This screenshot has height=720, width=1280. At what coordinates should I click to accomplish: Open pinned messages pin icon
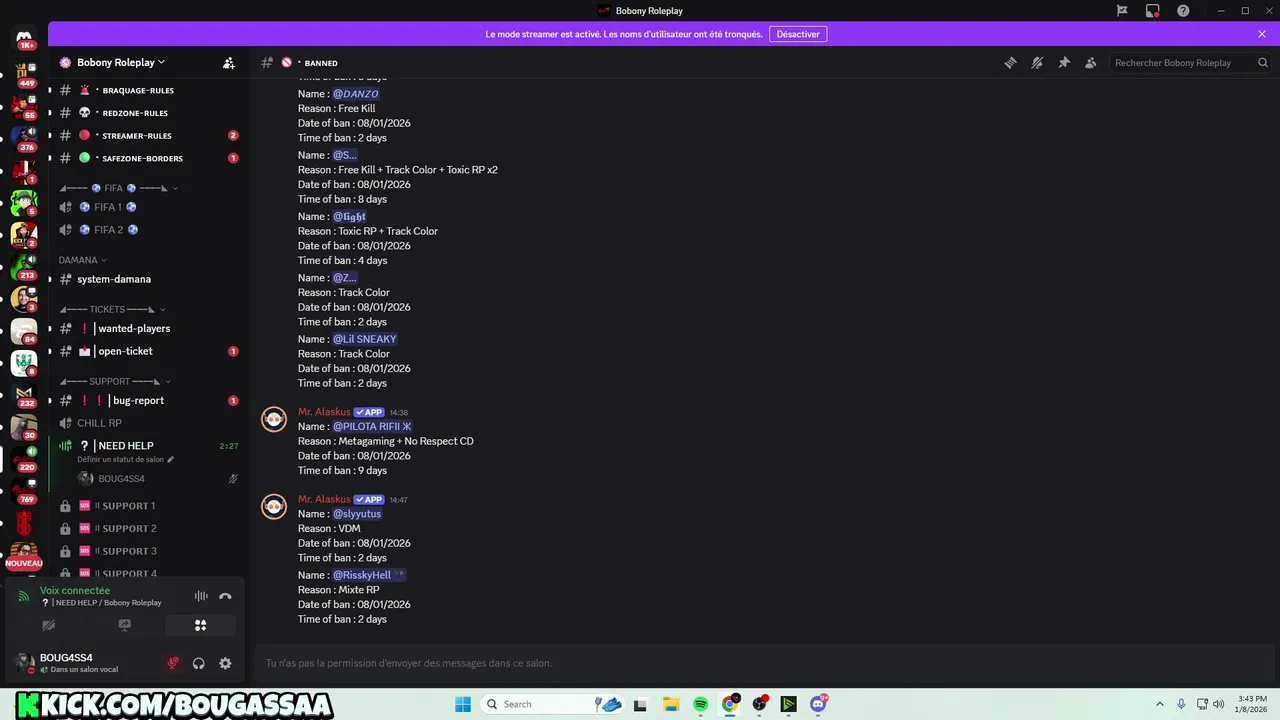tap(1064, 62)
